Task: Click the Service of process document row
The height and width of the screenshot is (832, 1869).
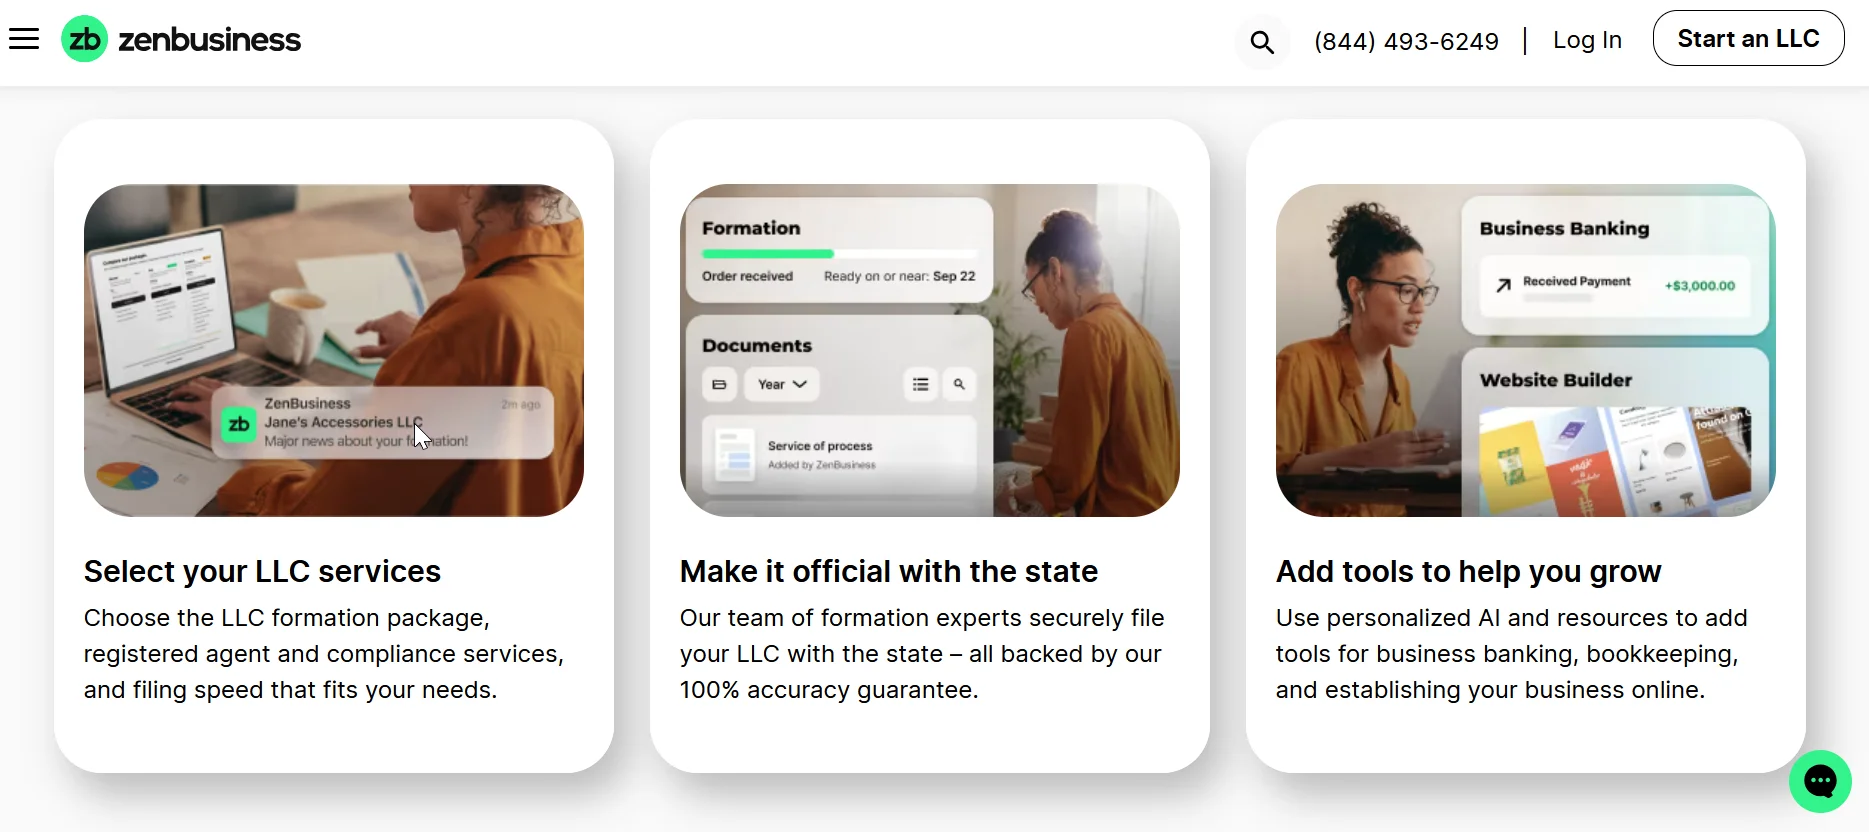Action: coord(838,455)
